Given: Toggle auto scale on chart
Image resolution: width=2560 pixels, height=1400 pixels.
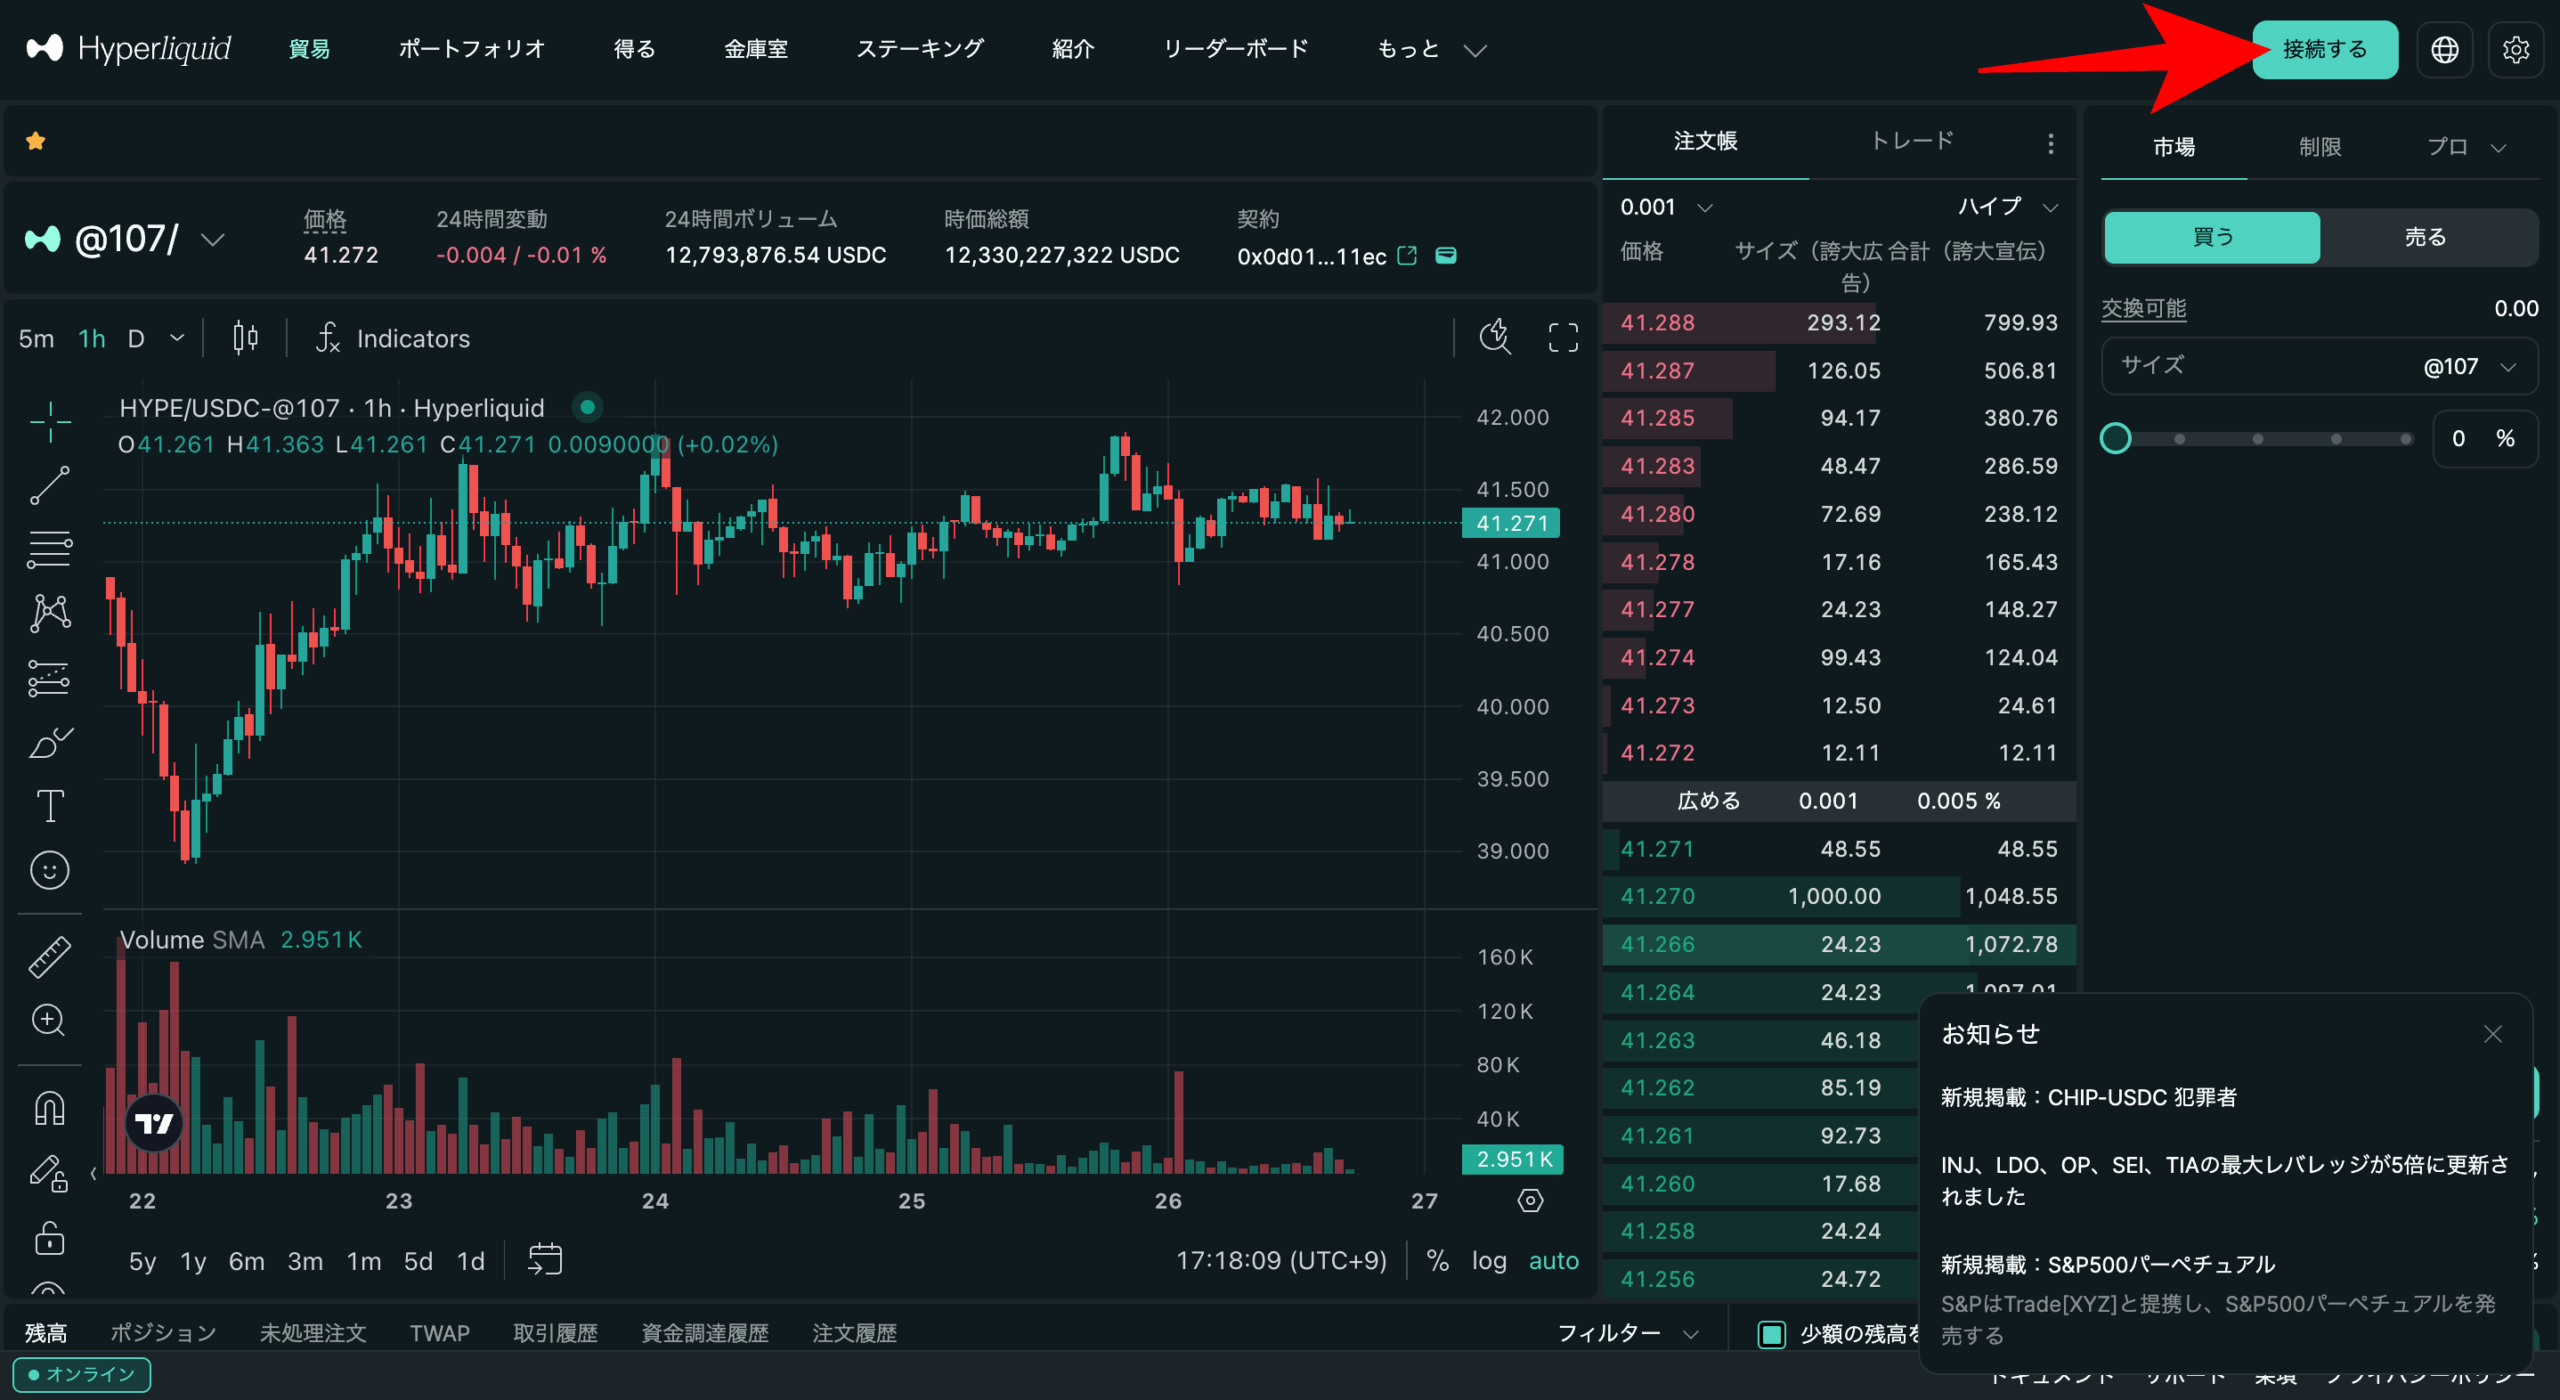Looking at the screenshot, I should 1553,1261.
